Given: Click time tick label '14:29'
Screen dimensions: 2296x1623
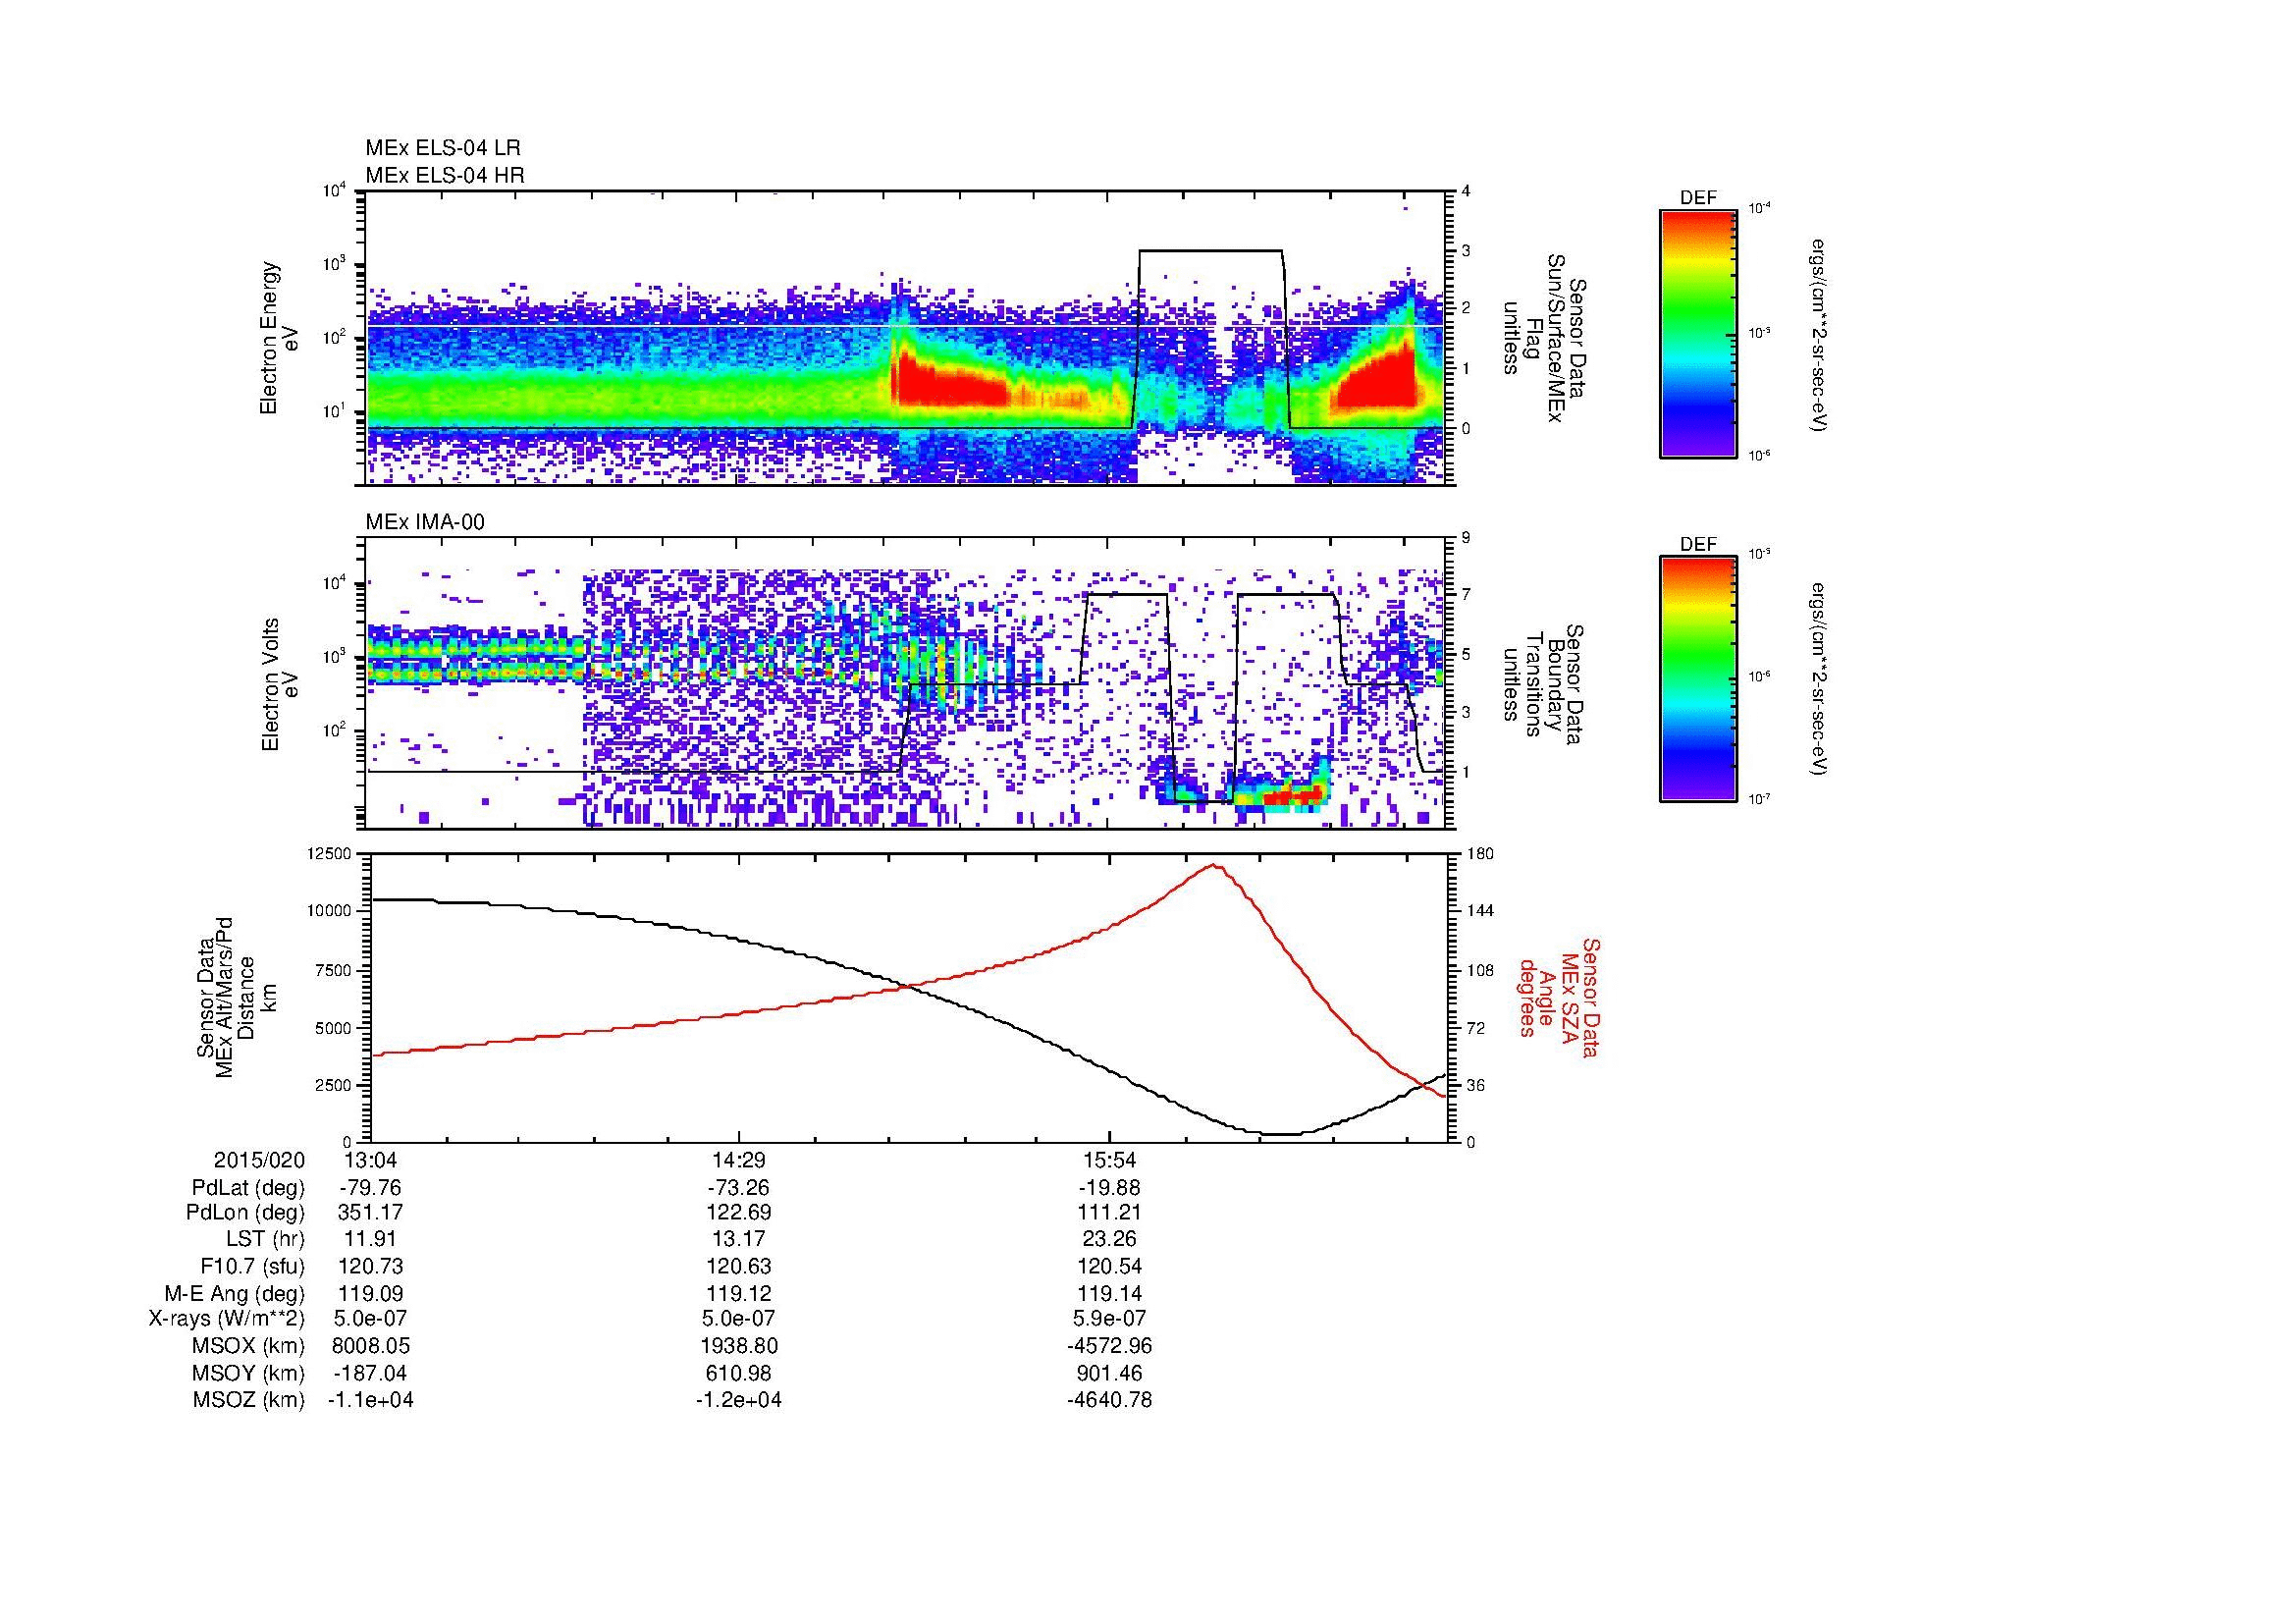Looking at the screenshot, I should [739, 1160].
